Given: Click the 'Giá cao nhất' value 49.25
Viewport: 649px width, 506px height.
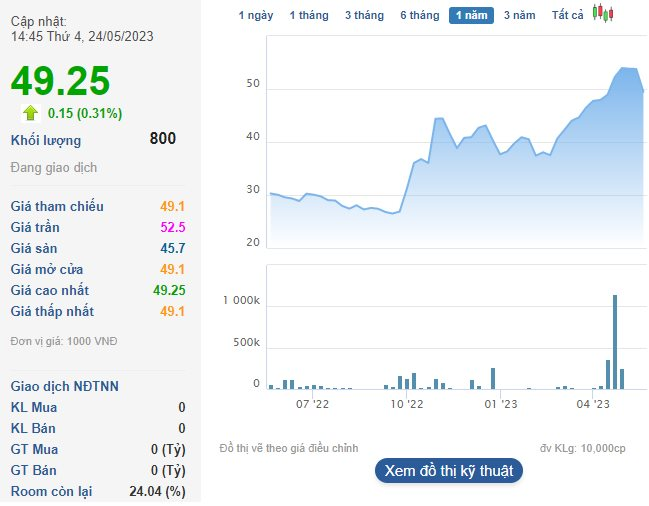Looking at the screenshot, I should [169, 290].
